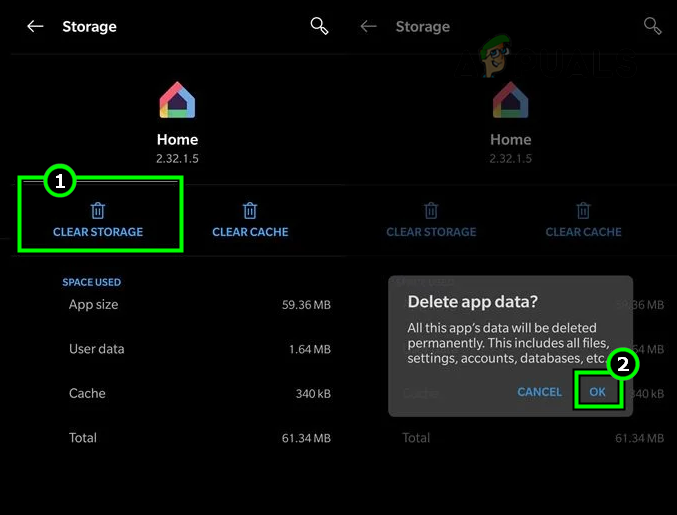Tap CLEAR CACHE label on left screen
This screenshot has width=677, height=515.
[250, 232]
